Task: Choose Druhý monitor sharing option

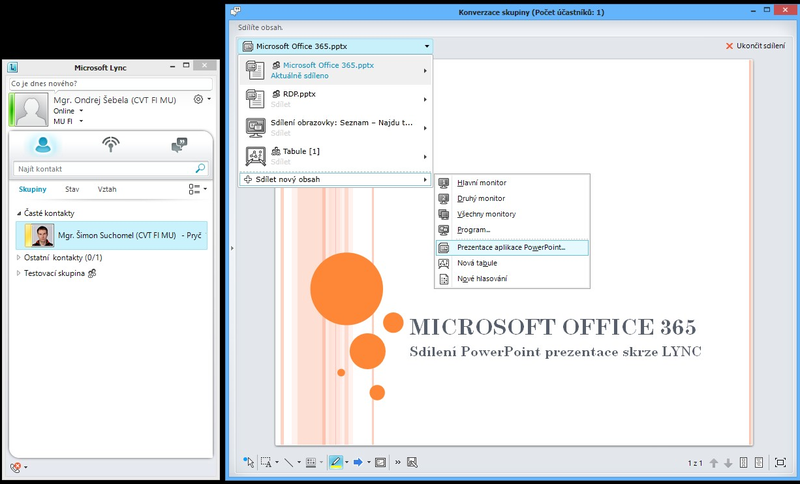Action: 512,198
